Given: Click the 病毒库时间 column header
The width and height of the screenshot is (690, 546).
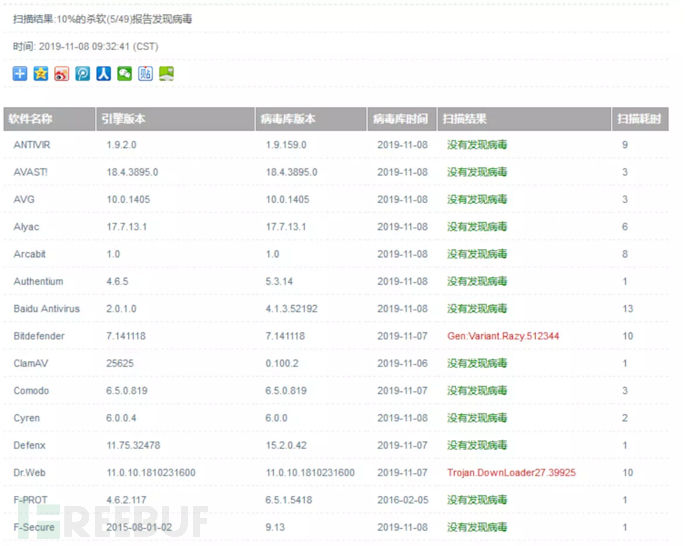Looking at the screenshot, I should (x=402, y=119).
